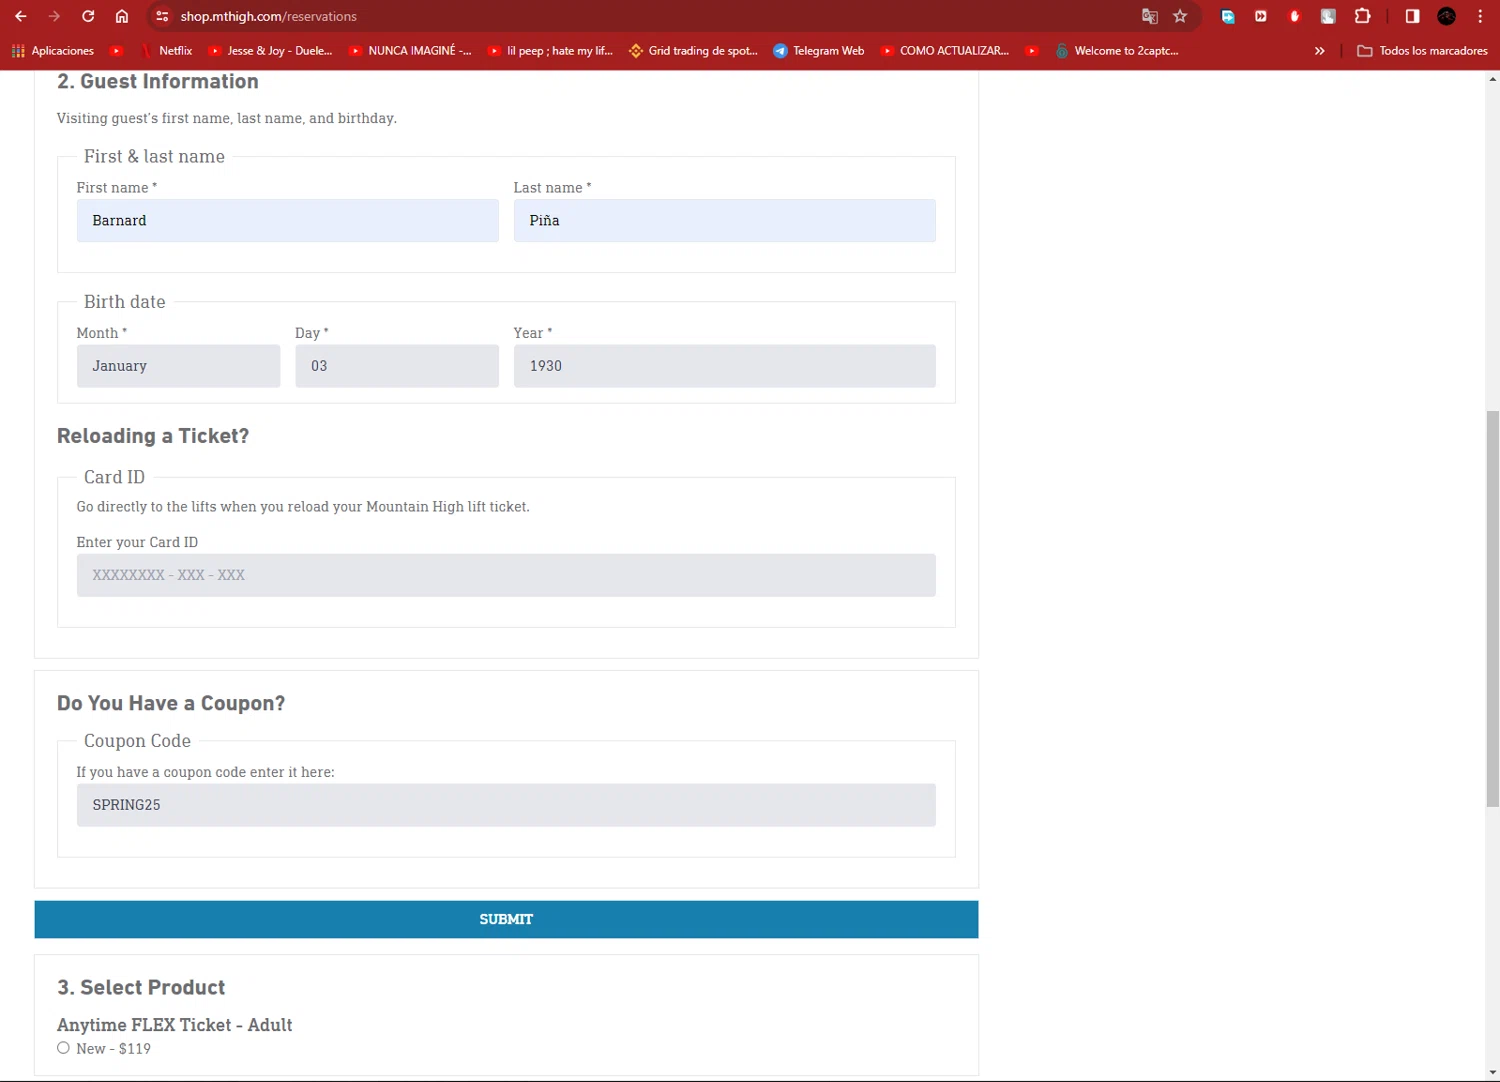
Task: Open the NUNCA IMAGINÉ bookmark
Action: point(410,51)
